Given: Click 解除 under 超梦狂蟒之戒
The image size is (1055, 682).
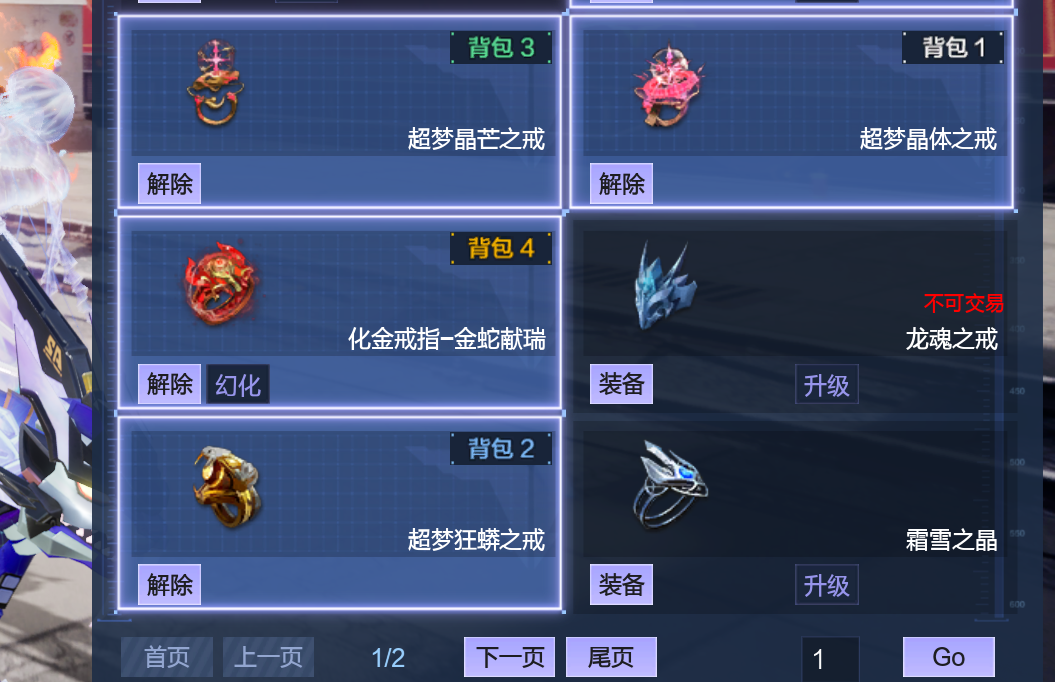Looking at the screenshot, I should tap(170, 584).
